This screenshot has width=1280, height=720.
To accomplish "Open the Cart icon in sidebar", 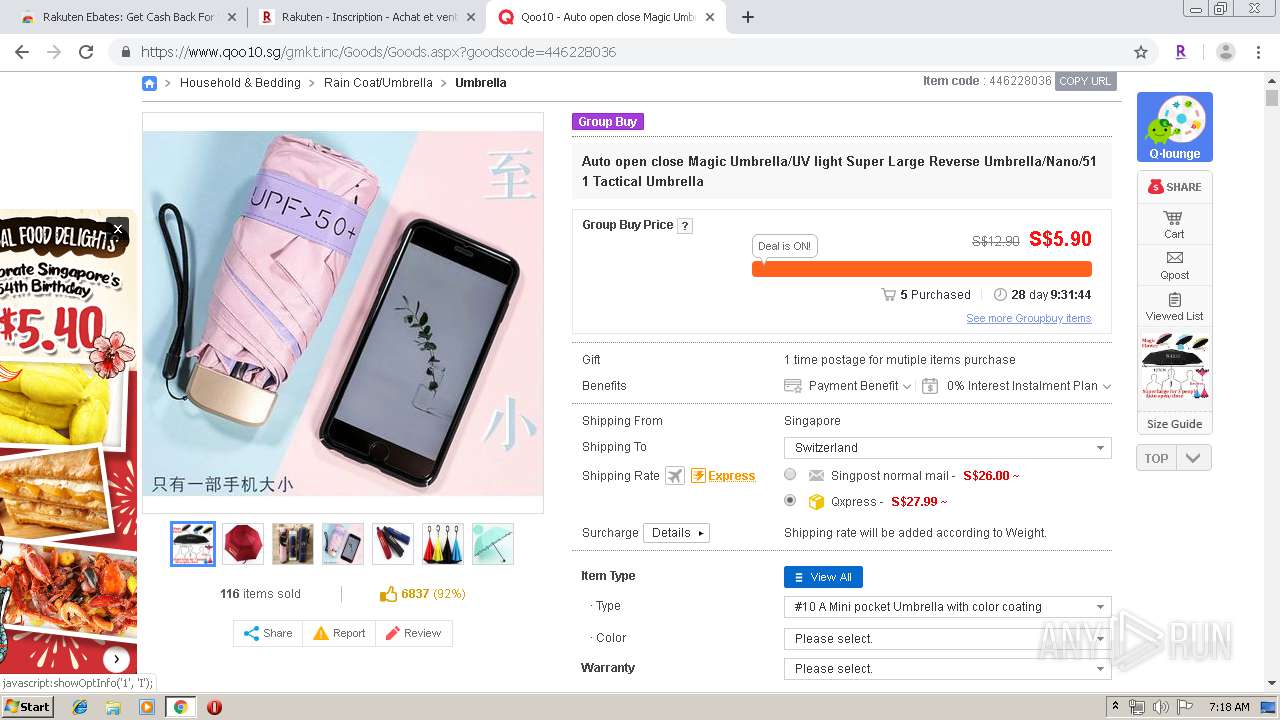I will (1174, 224).
